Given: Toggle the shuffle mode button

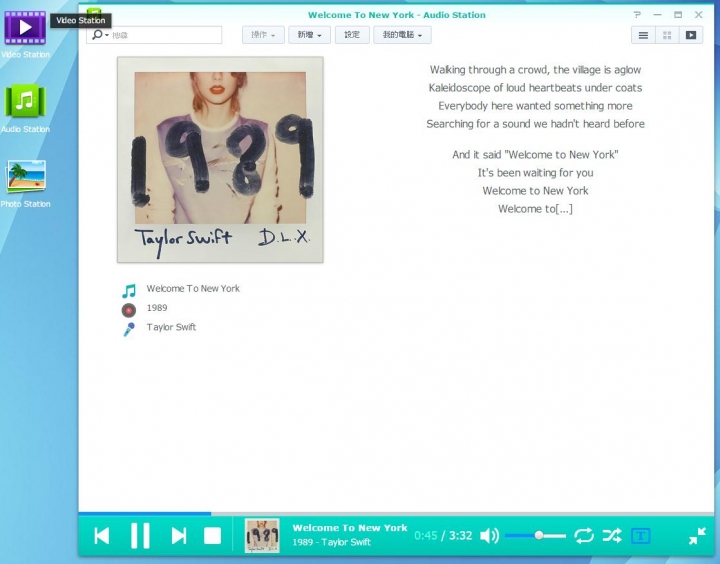Looking at the screenshot, I should click(x=612, y=536).
